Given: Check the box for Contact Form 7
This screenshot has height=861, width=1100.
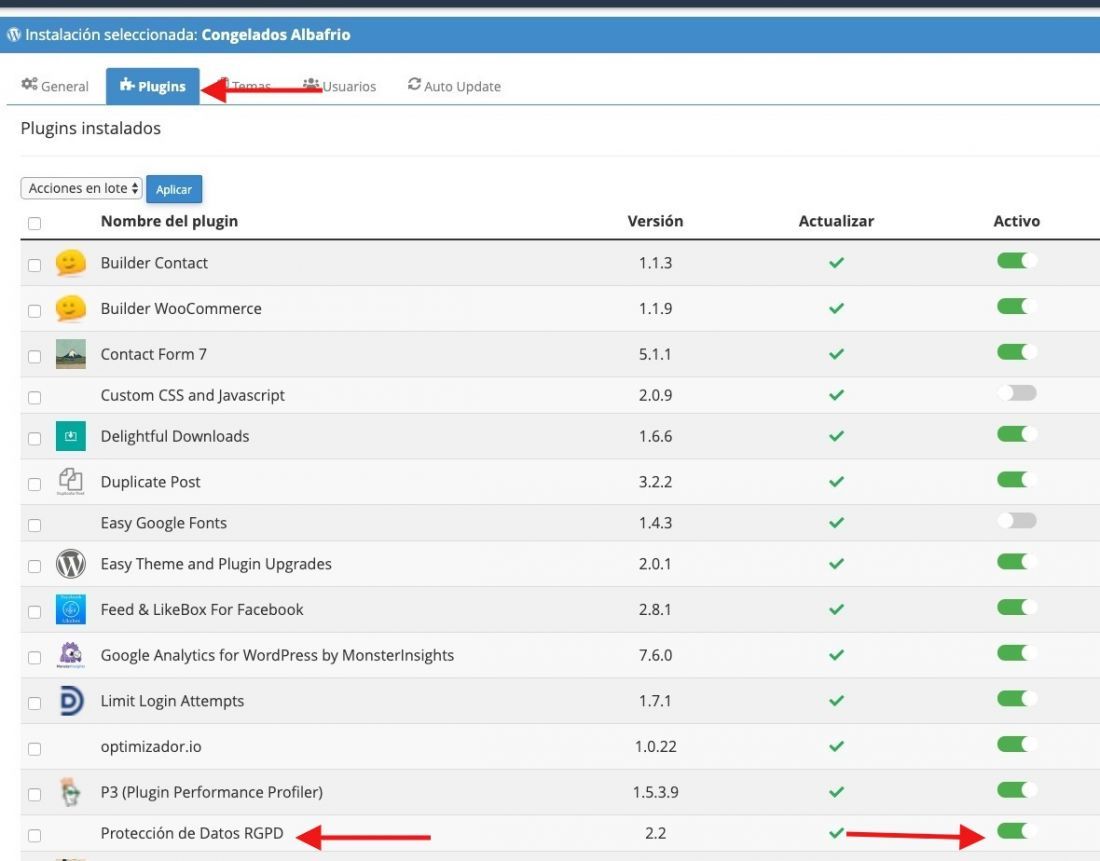Looking at the screenshot, I should click(34, 356).
